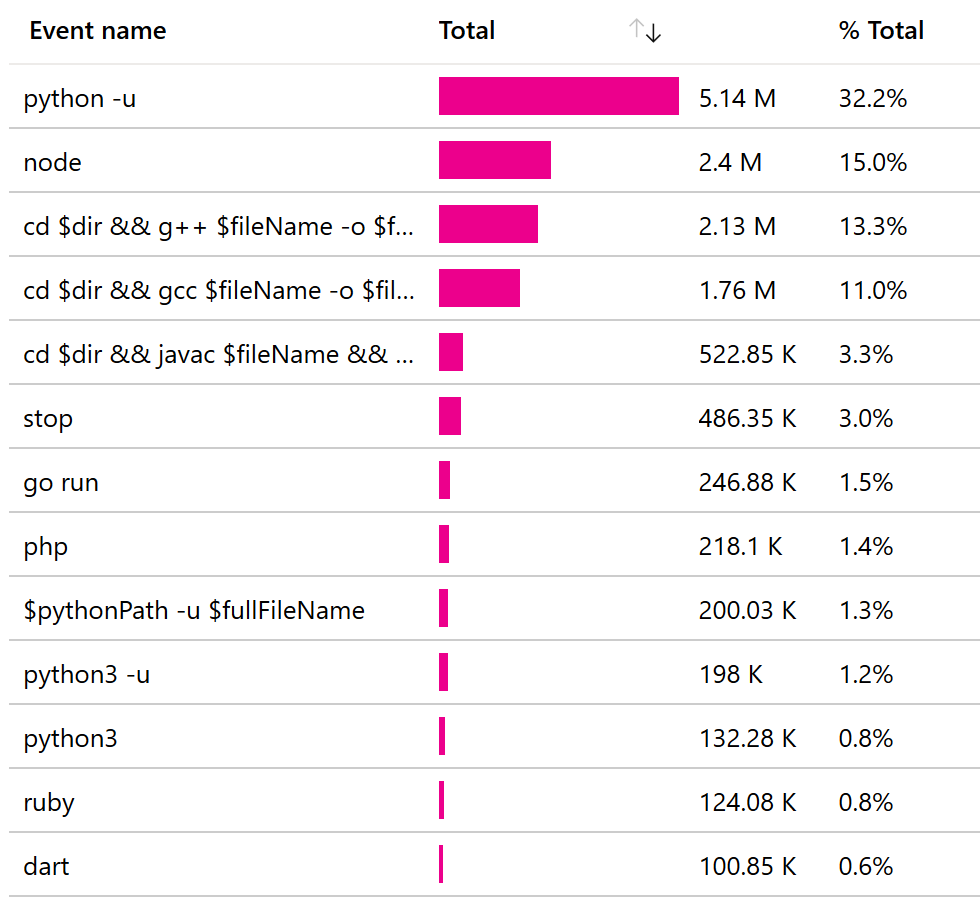Click the python3 -u event name
Image resolution: width=980 pixels, height=904 pixels.
pyautogui.click(x=87, y=674)
